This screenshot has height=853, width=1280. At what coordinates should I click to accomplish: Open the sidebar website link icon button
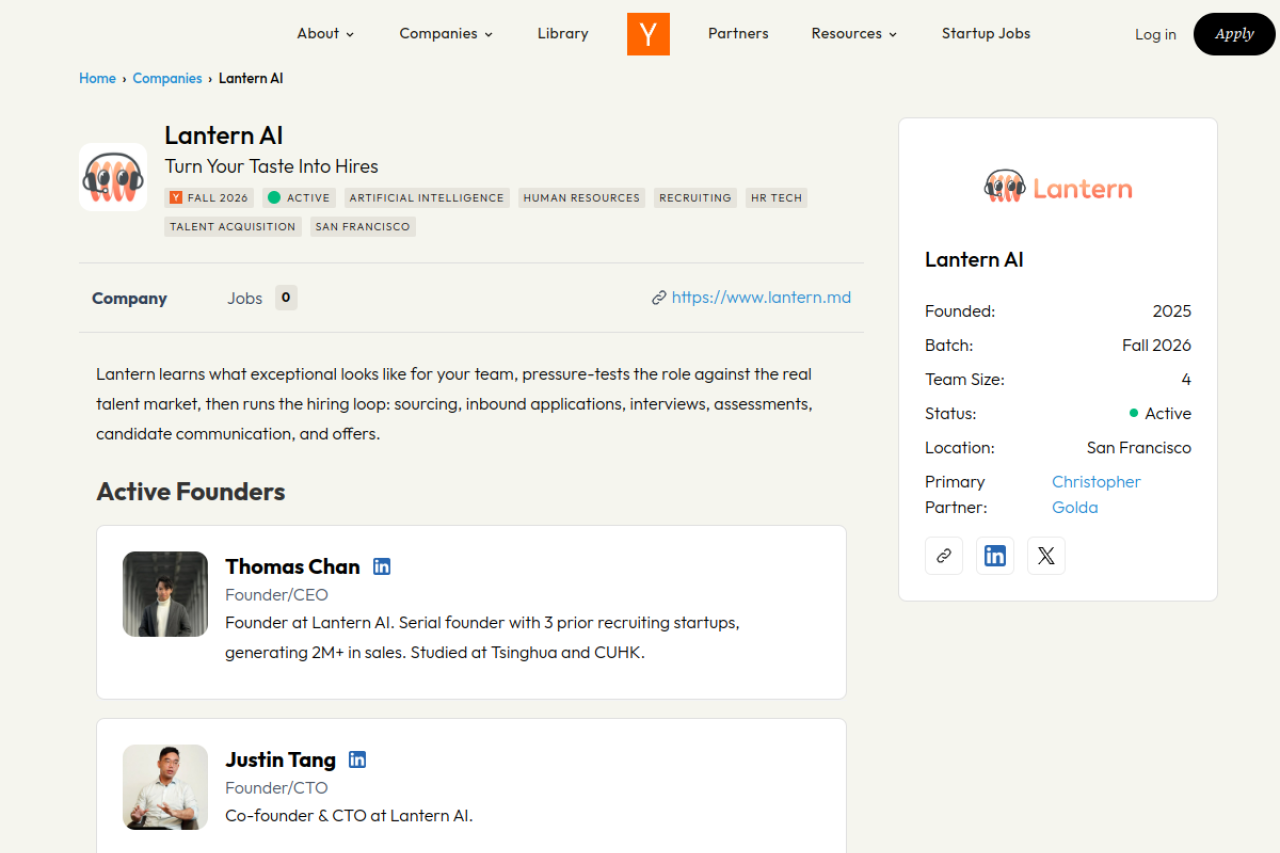pyautogui.click(x=944, y=556)
